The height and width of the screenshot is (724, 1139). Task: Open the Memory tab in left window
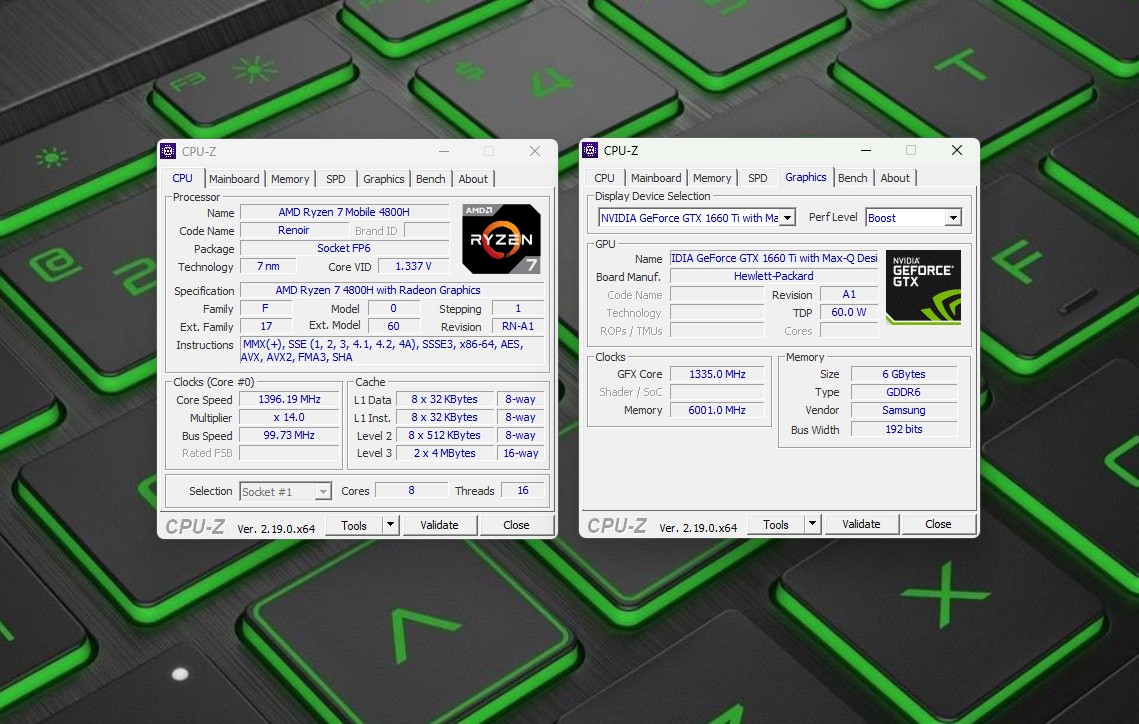click(290, 179)
